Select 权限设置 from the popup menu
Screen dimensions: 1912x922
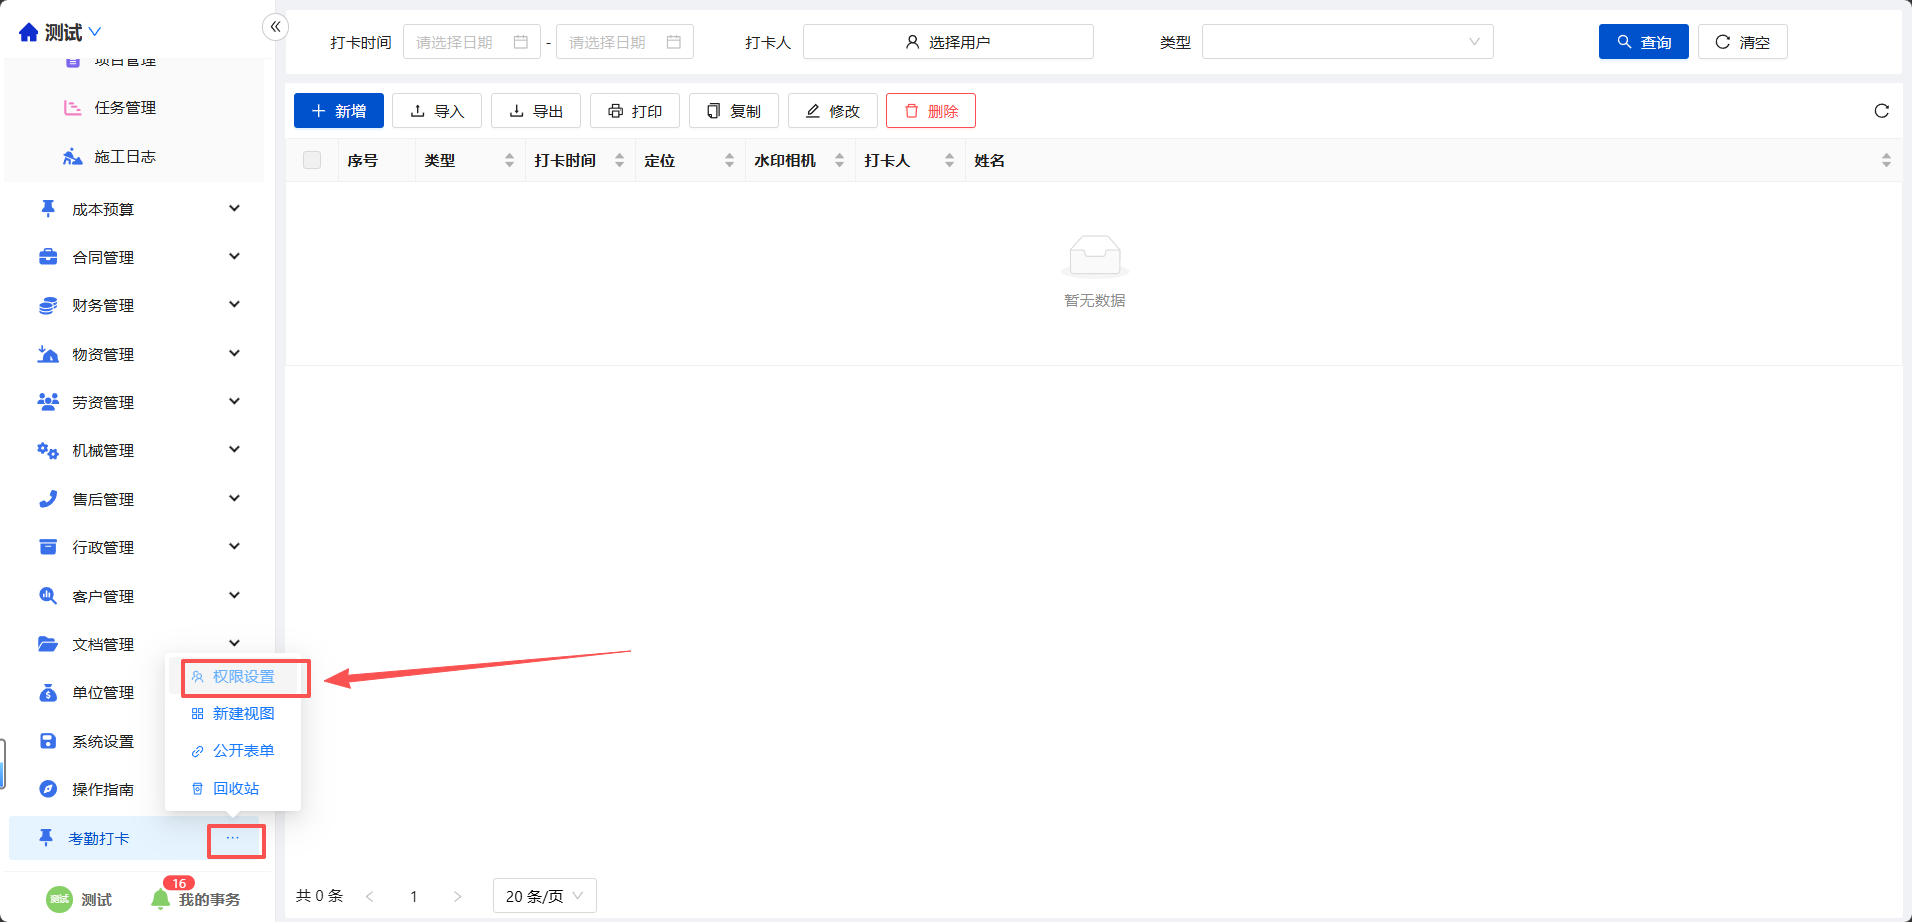coord(243,677)
